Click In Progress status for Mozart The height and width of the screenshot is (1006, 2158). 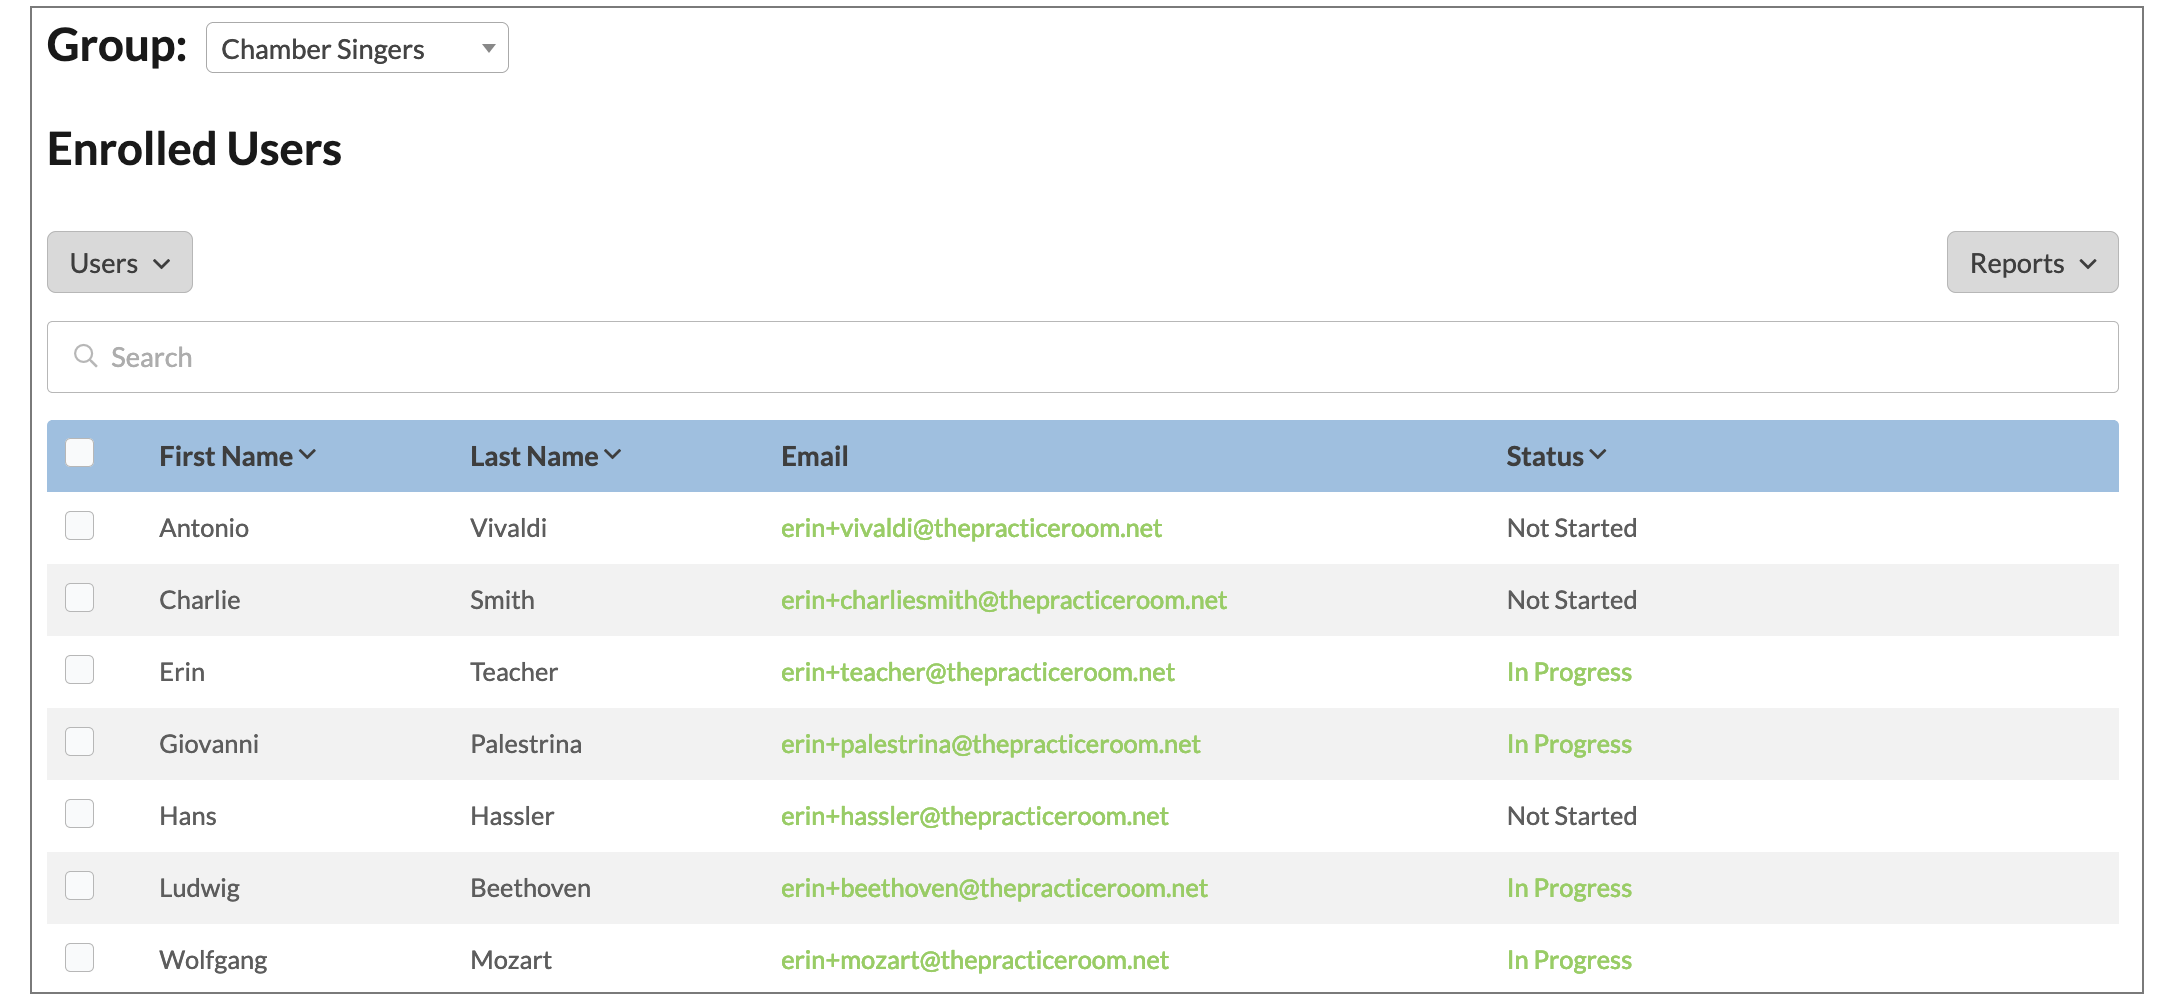pos(1568,961)
